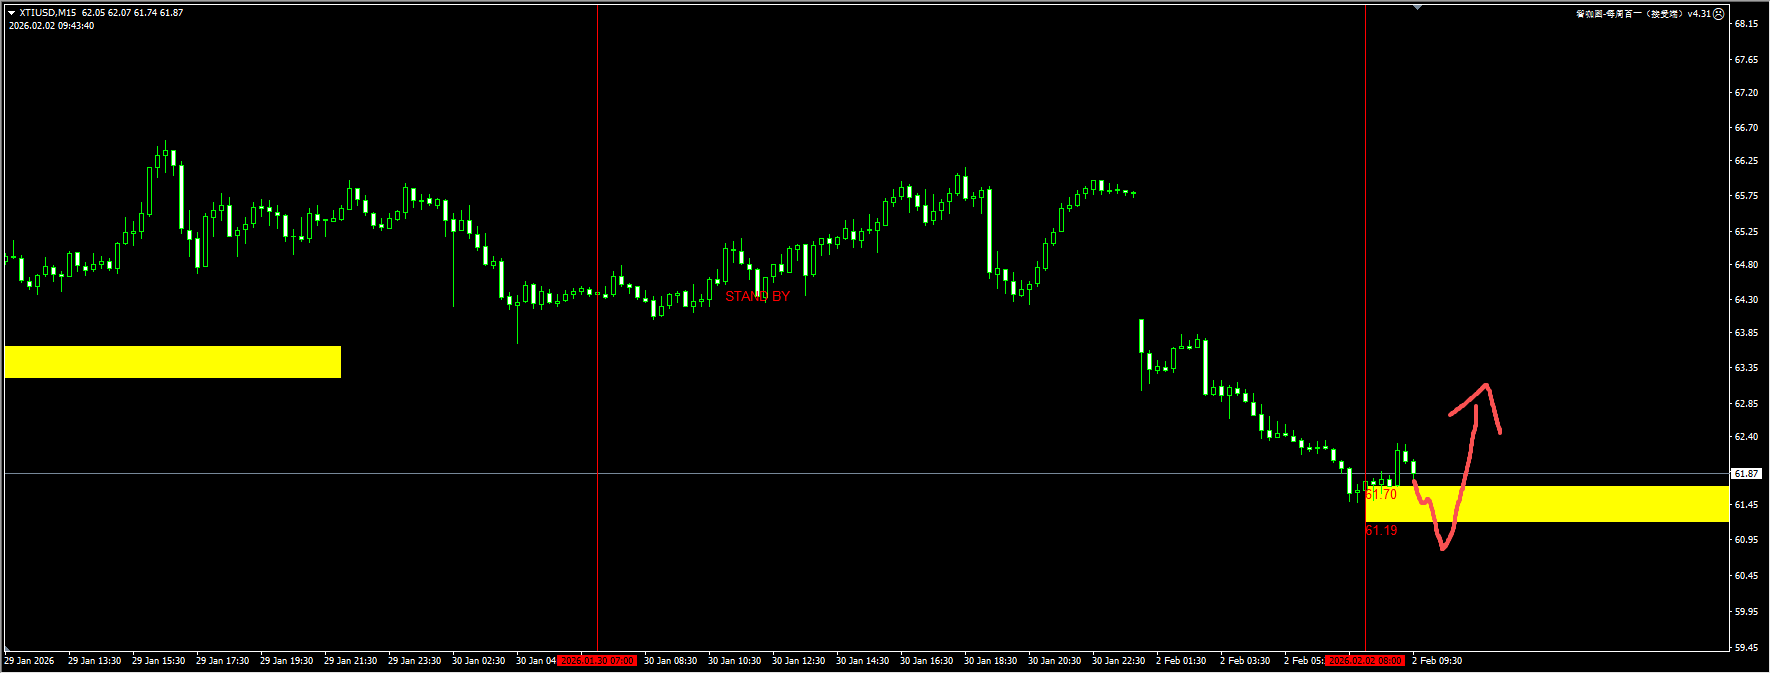
Task: Click the 59.45 level on price scale
Action: [1746, 648]
